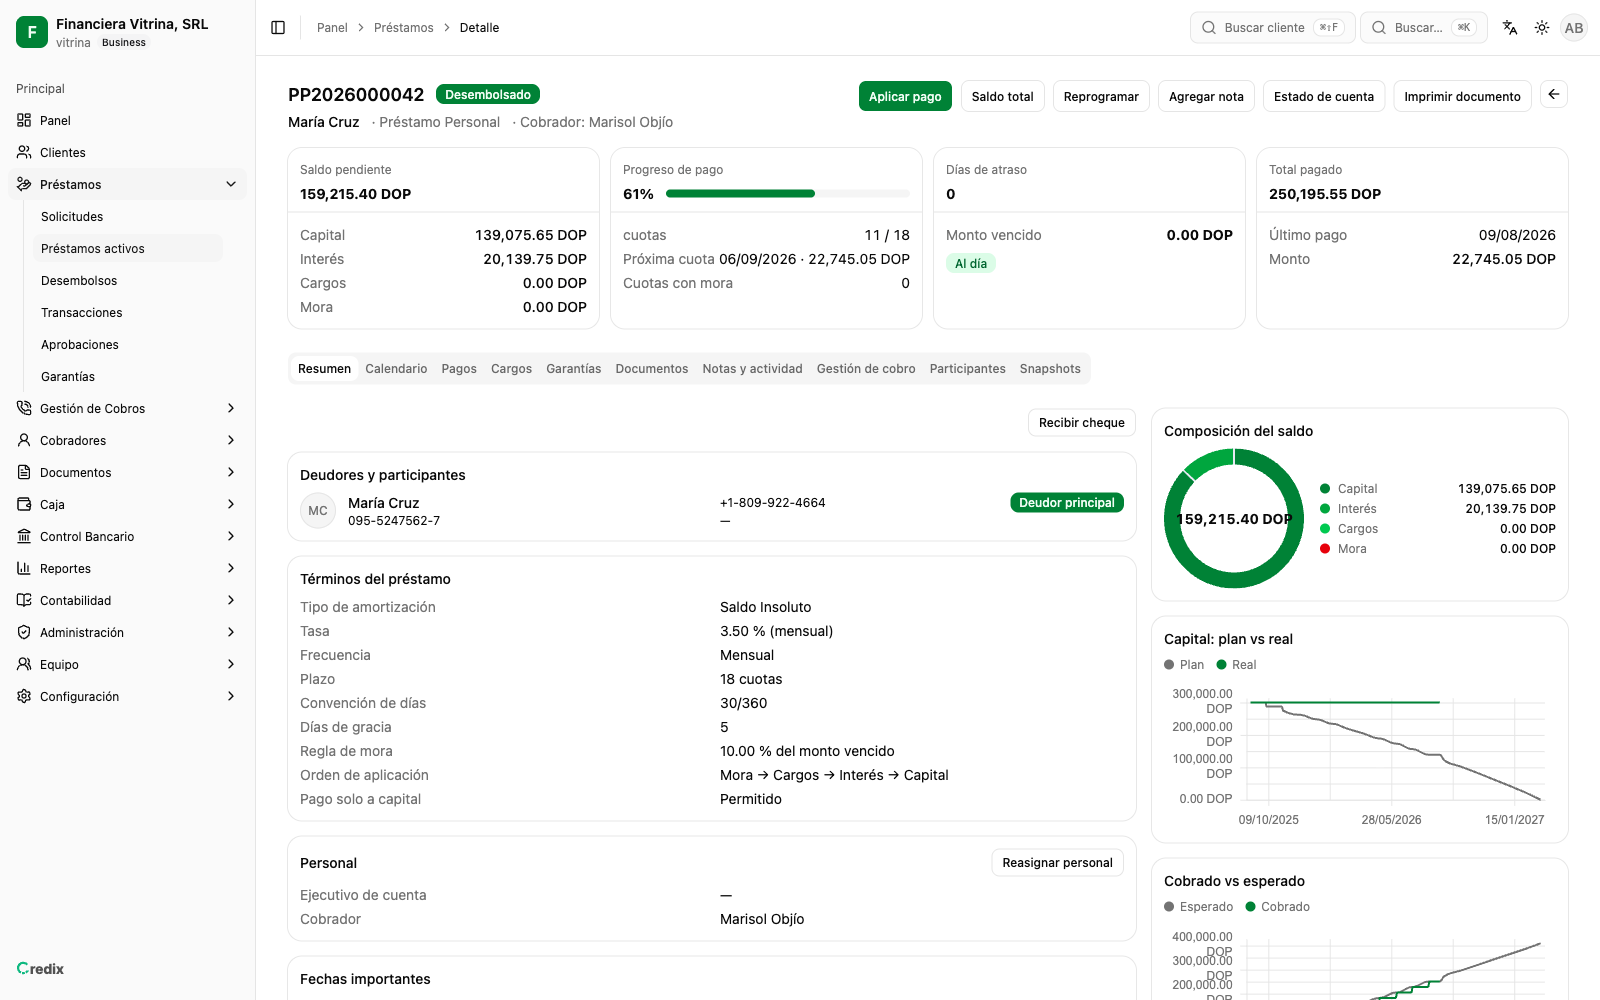Expand the Cobradores chevron
The image size is (1600, 1000).
click(x=231, y=440)
